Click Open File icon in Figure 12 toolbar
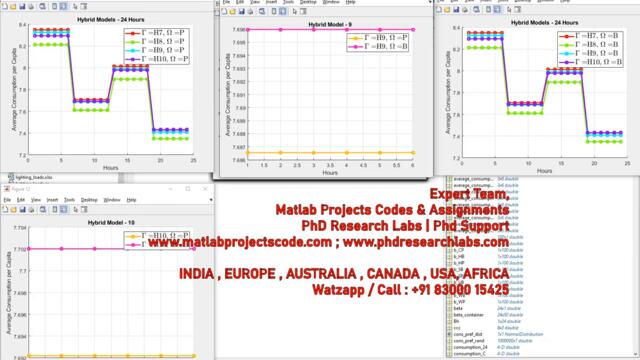Image resolution: width=640 pixels, height=360 pixels. coord(13,209)
